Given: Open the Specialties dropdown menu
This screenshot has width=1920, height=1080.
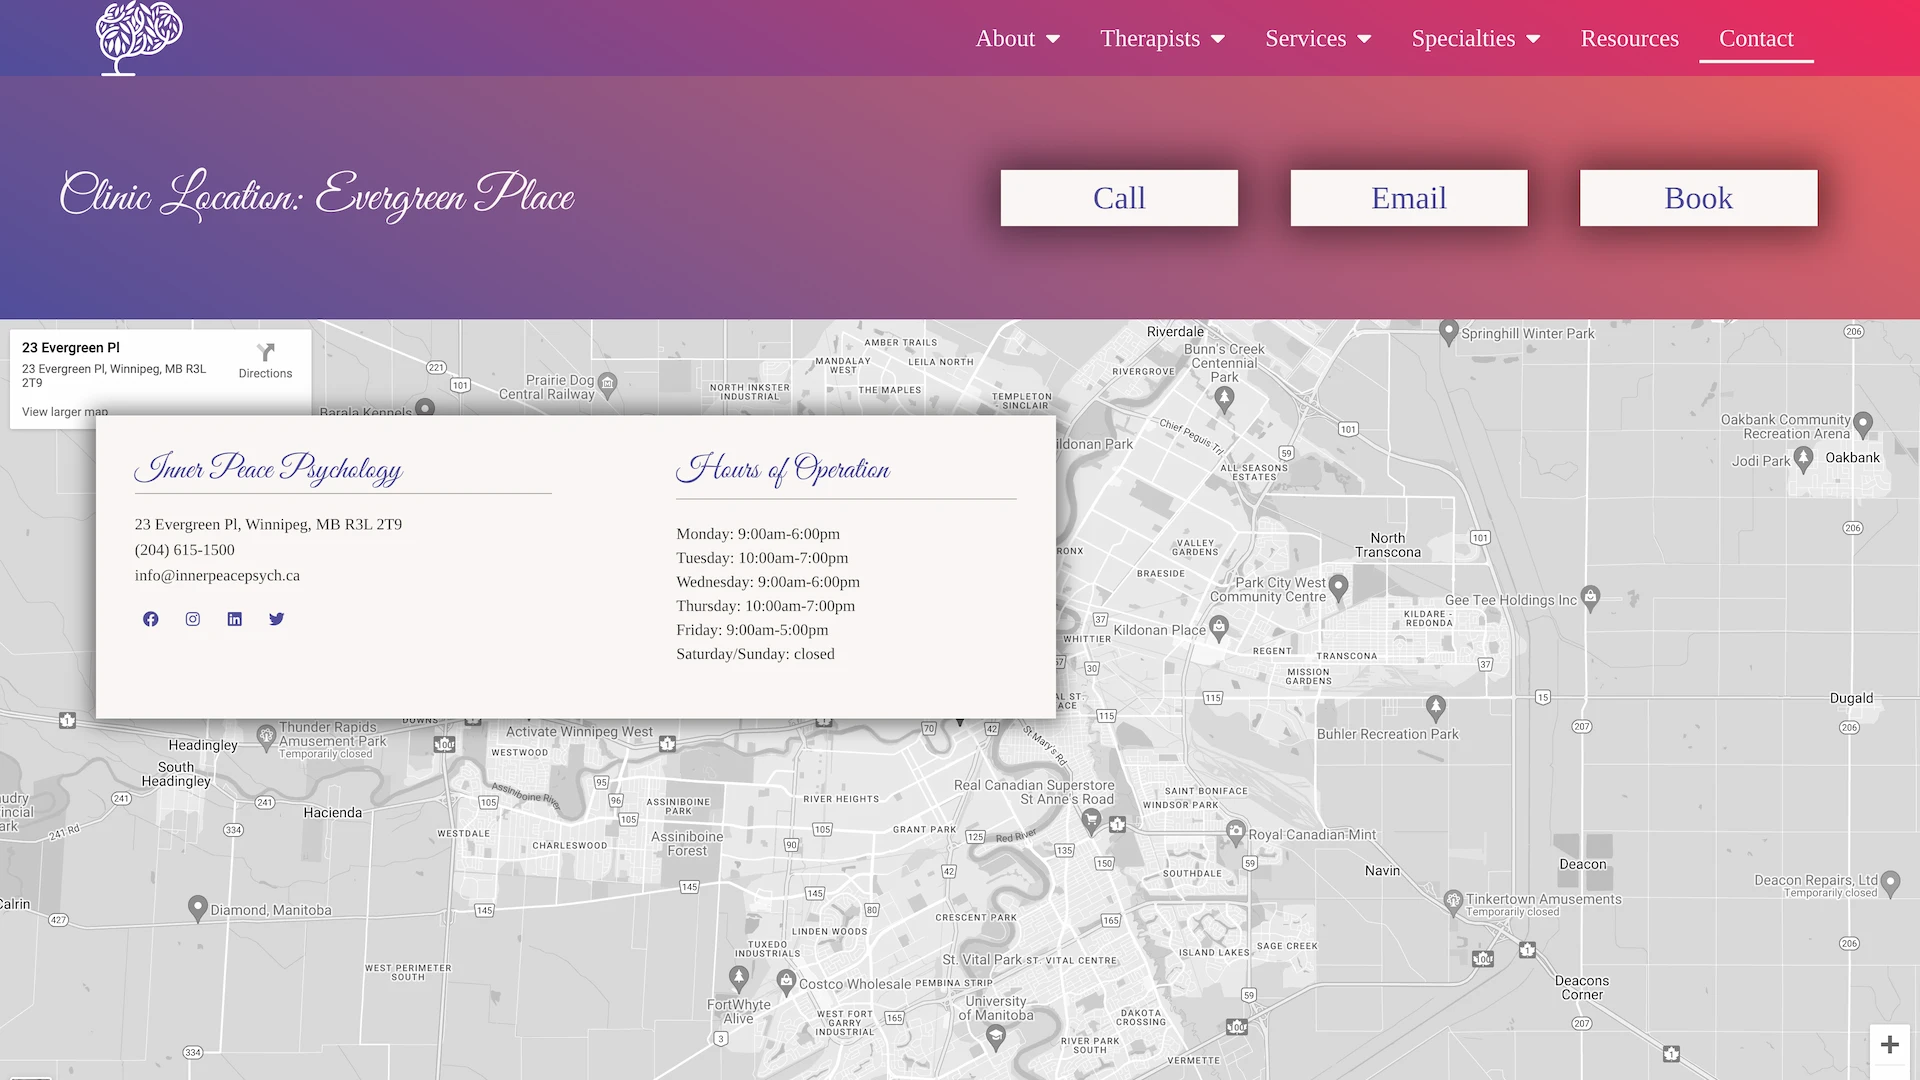Looking at the screenshot, I should [1475, 38].
